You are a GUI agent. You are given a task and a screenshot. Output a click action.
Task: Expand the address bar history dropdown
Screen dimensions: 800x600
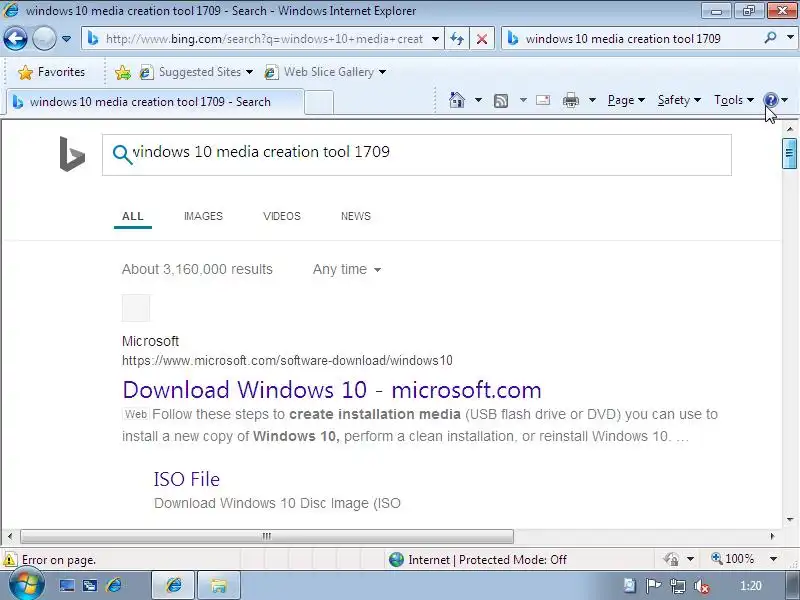tap(435, 39)
